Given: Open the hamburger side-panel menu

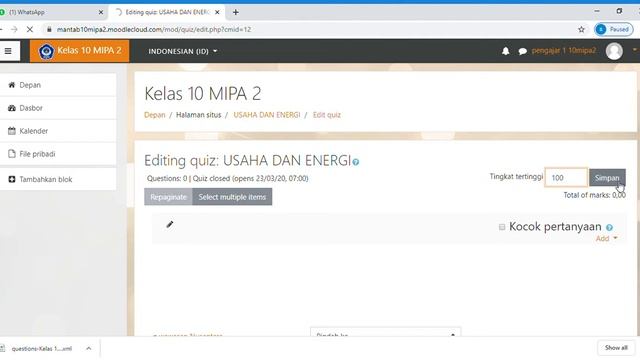Looking at the screenshot, I should pos(8,51).
